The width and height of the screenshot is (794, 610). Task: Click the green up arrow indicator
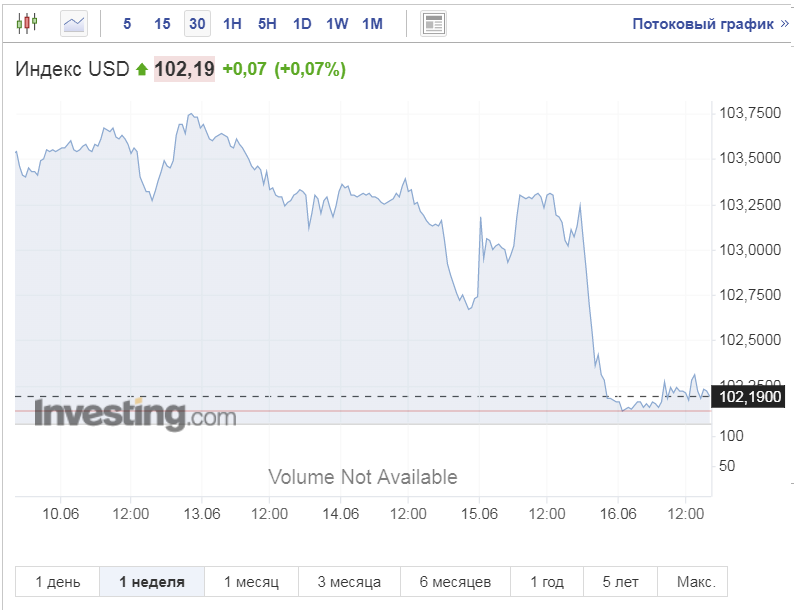(x=142, y=70)
